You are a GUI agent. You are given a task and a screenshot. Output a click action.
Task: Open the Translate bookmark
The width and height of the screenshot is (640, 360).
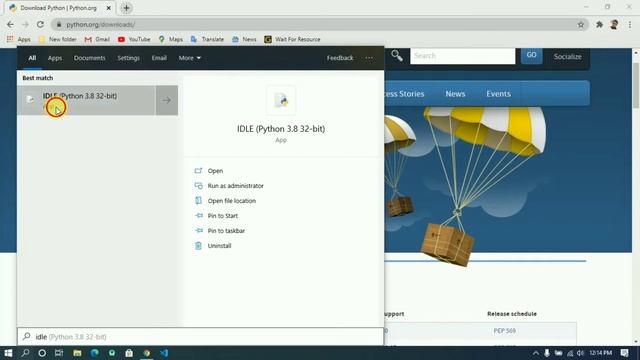click(x=207, y=39)
